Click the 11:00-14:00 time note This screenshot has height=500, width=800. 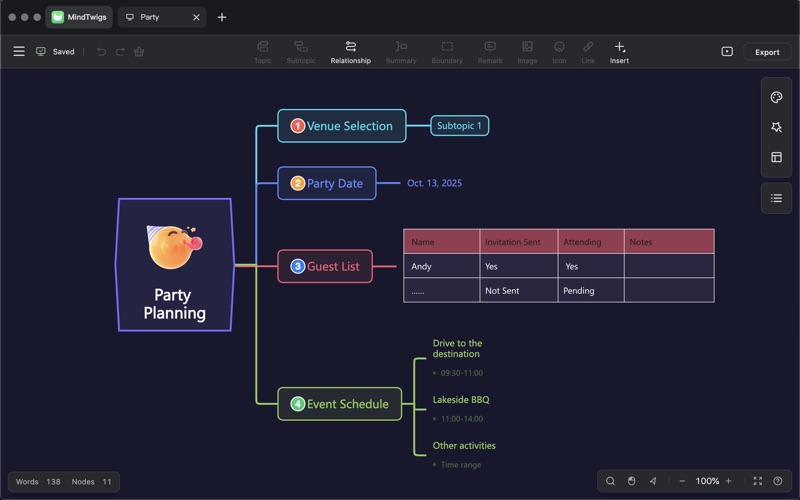(x=462, y=419)
